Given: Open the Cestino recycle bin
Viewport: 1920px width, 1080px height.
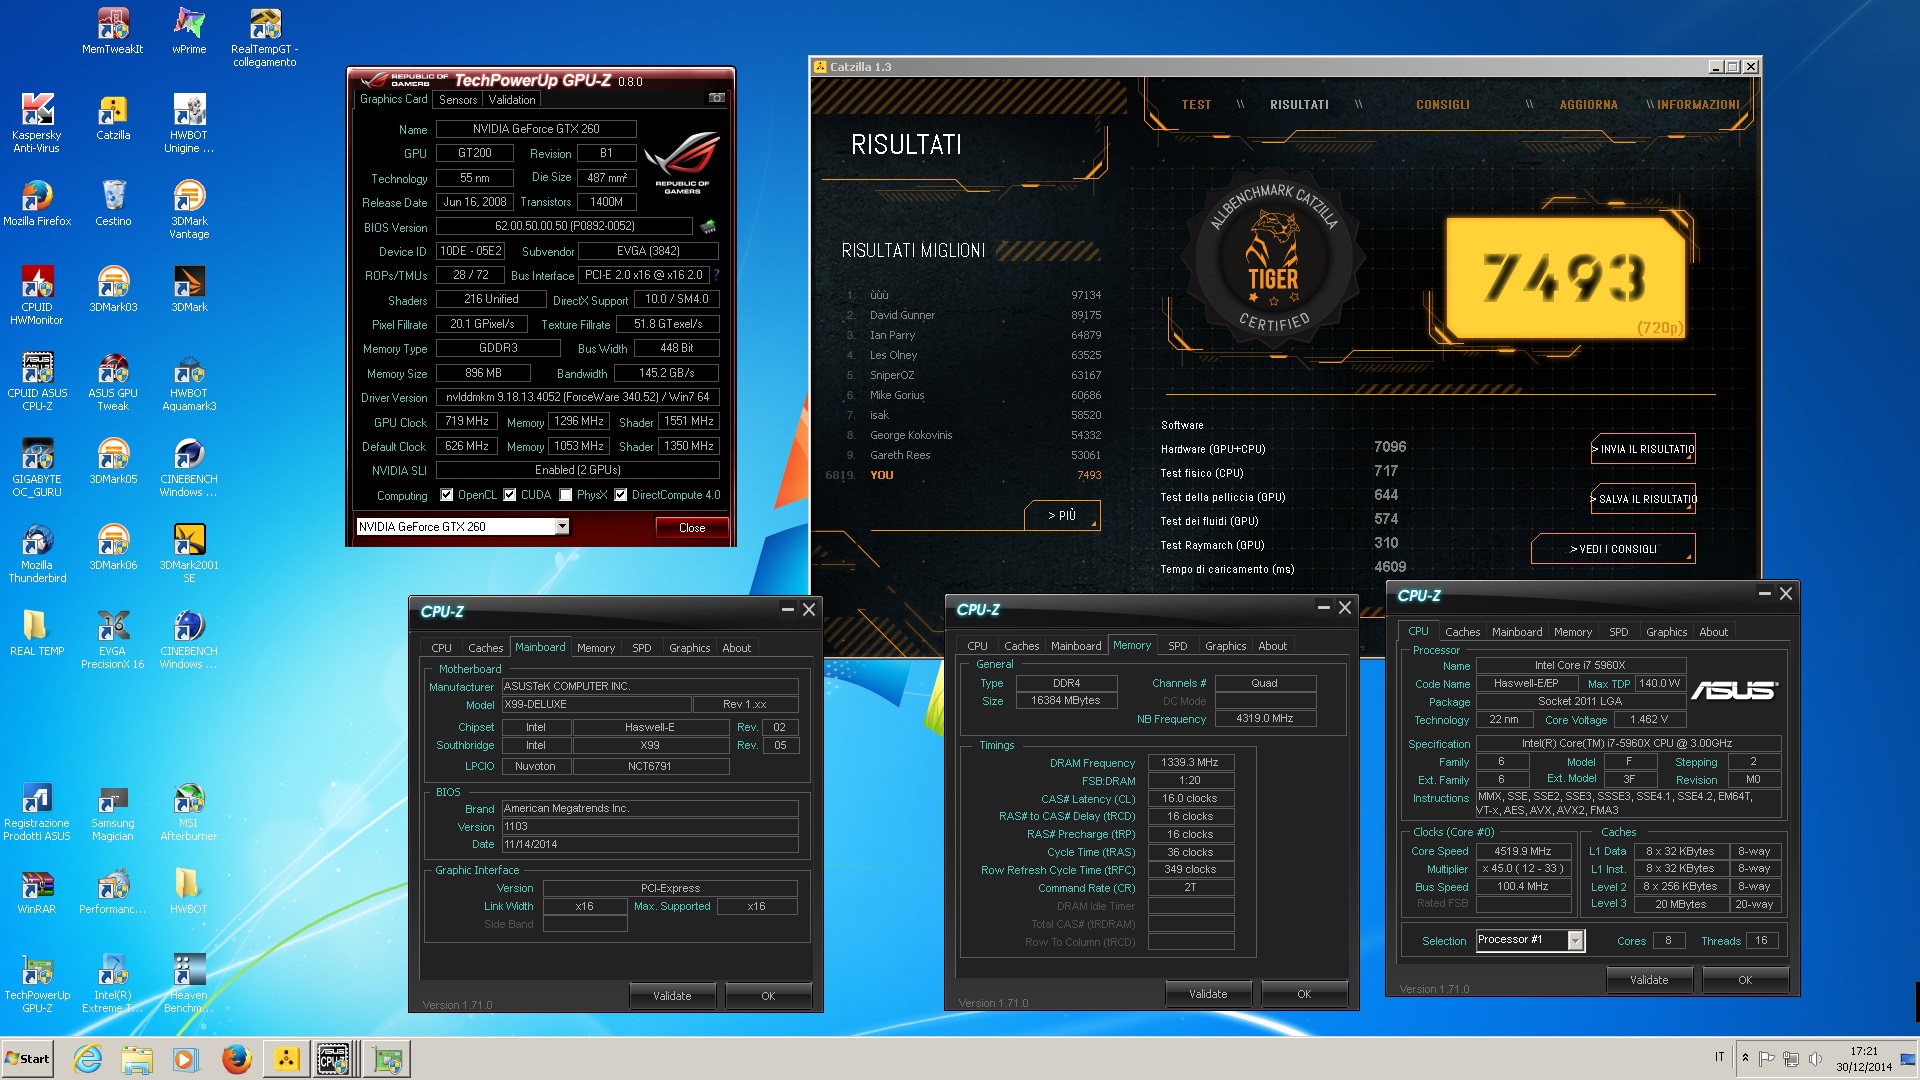Looking at the screenshot, I should point(113,203).
